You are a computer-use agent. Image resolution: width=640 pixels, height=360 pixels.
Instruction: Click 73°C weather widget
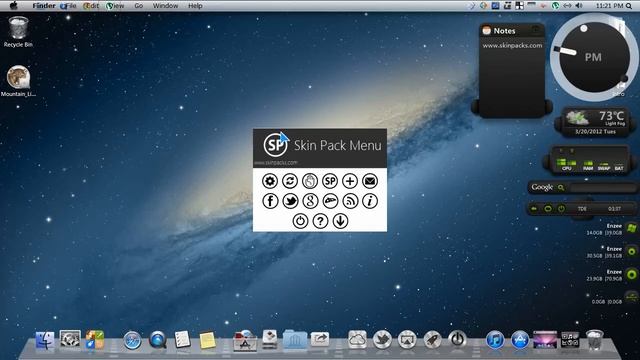[595, 122]
